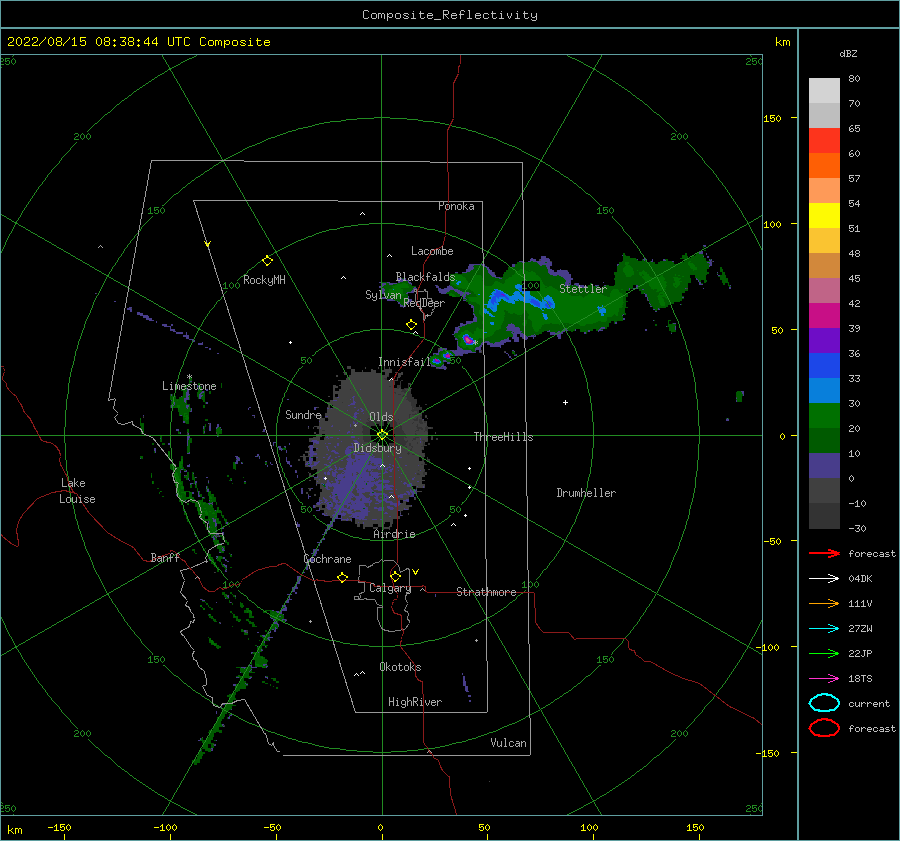The height and width of the screenshot is (841, 900).
Task: Select the 20 dBZ green color swatch
Action: pos(824,416)
